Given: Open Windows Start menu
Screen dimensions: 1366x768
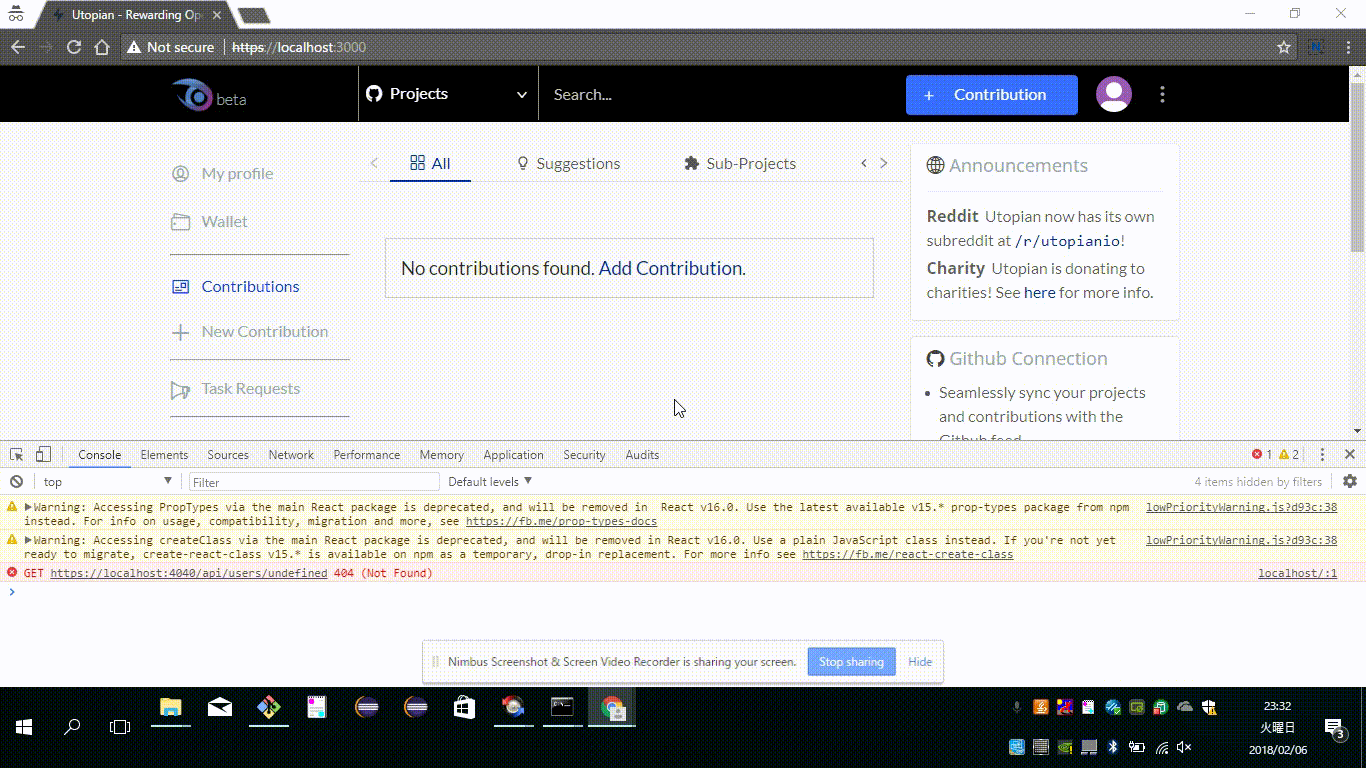Looking at the screenshot, I should 24,727.
